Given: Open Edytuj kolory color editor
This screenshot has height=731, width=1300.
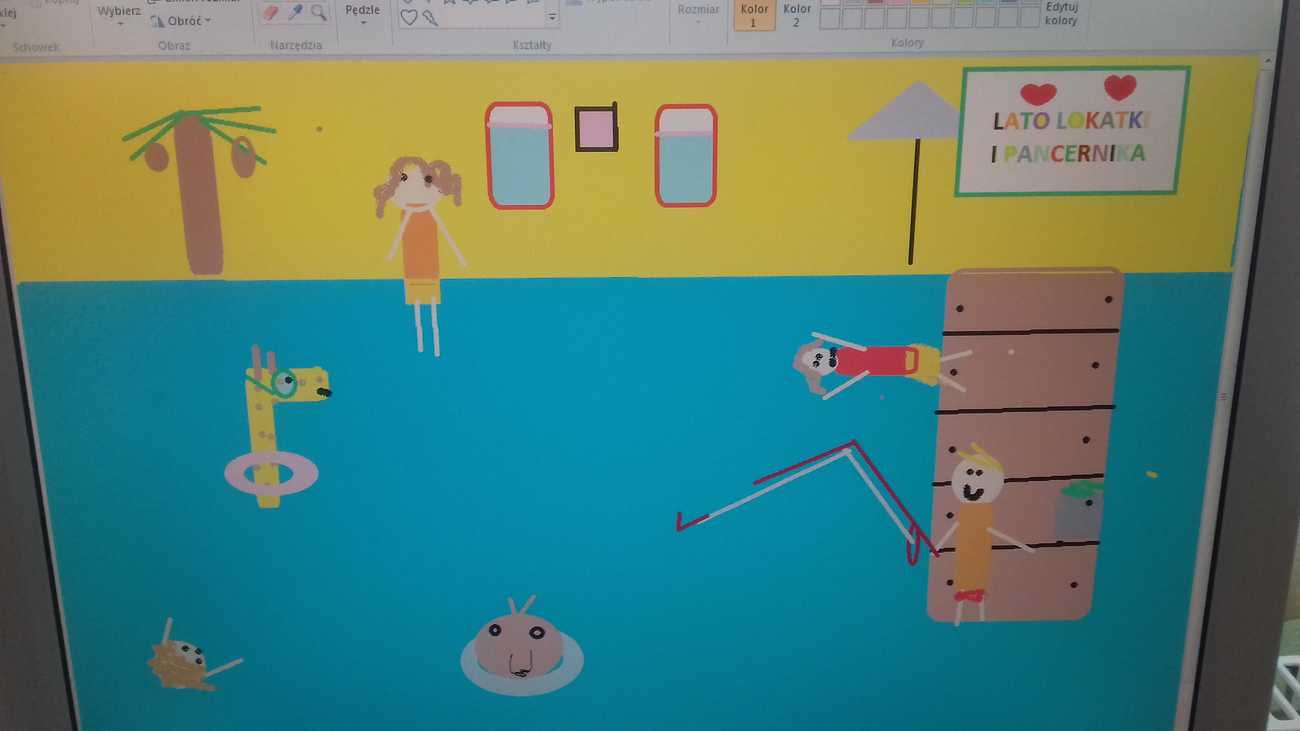Looking at the screenshot, I should coord(1061,13).
